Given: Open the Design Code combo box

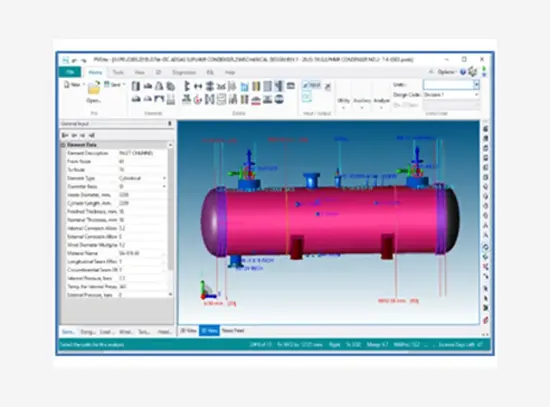Looking at the screenshot, I should point(451,95).
